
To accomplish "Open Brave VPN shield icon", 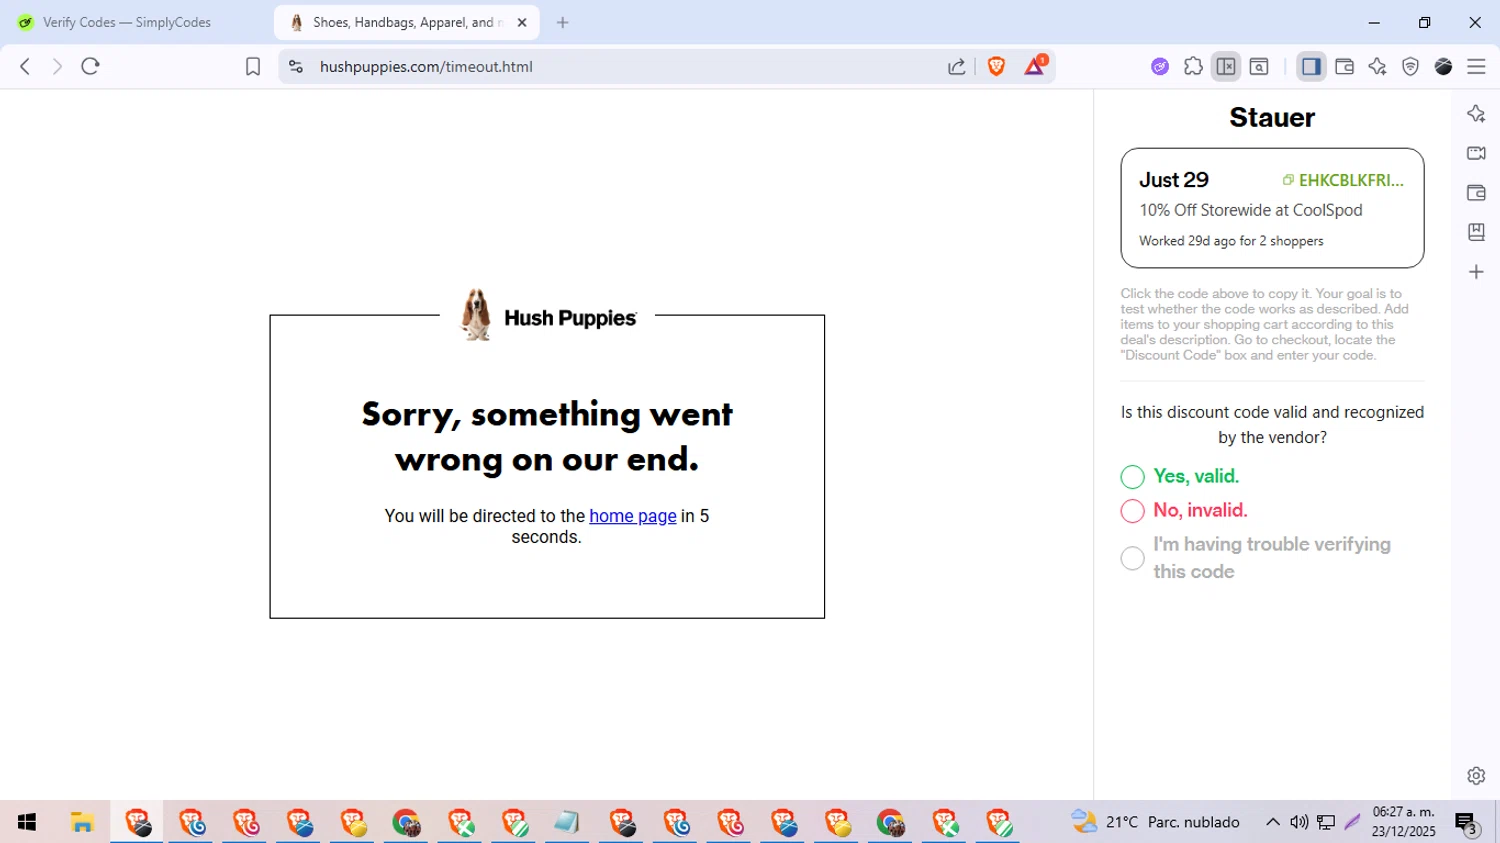I will pos(1410,66).
